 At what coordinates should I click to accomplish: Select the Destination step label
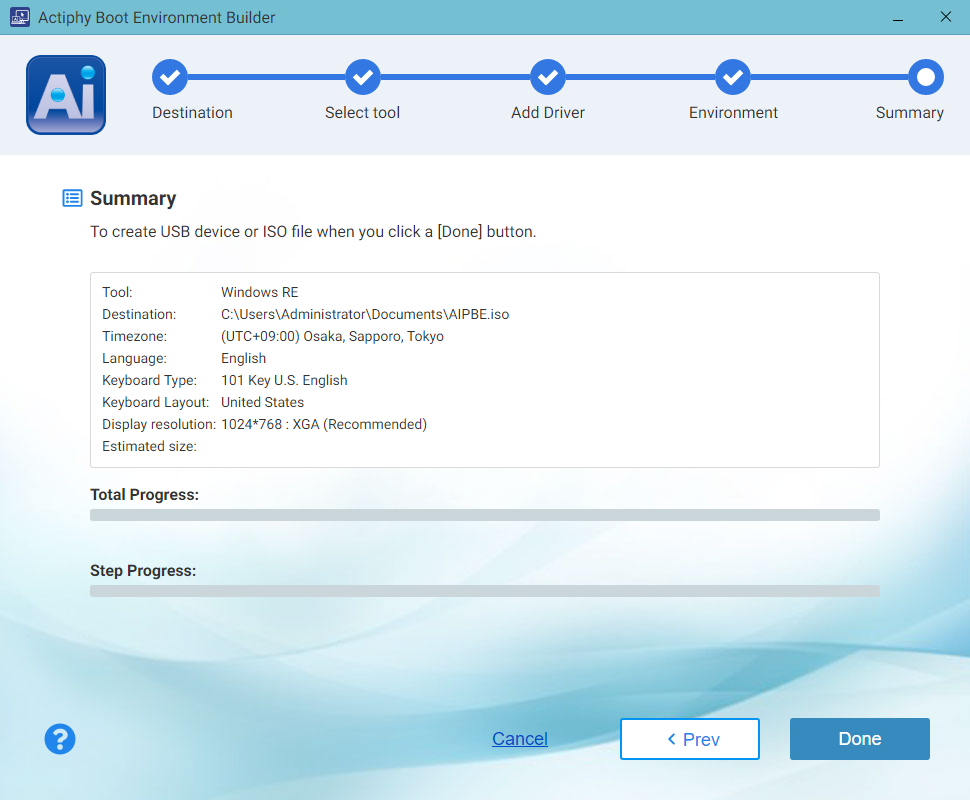click(192, 113)
